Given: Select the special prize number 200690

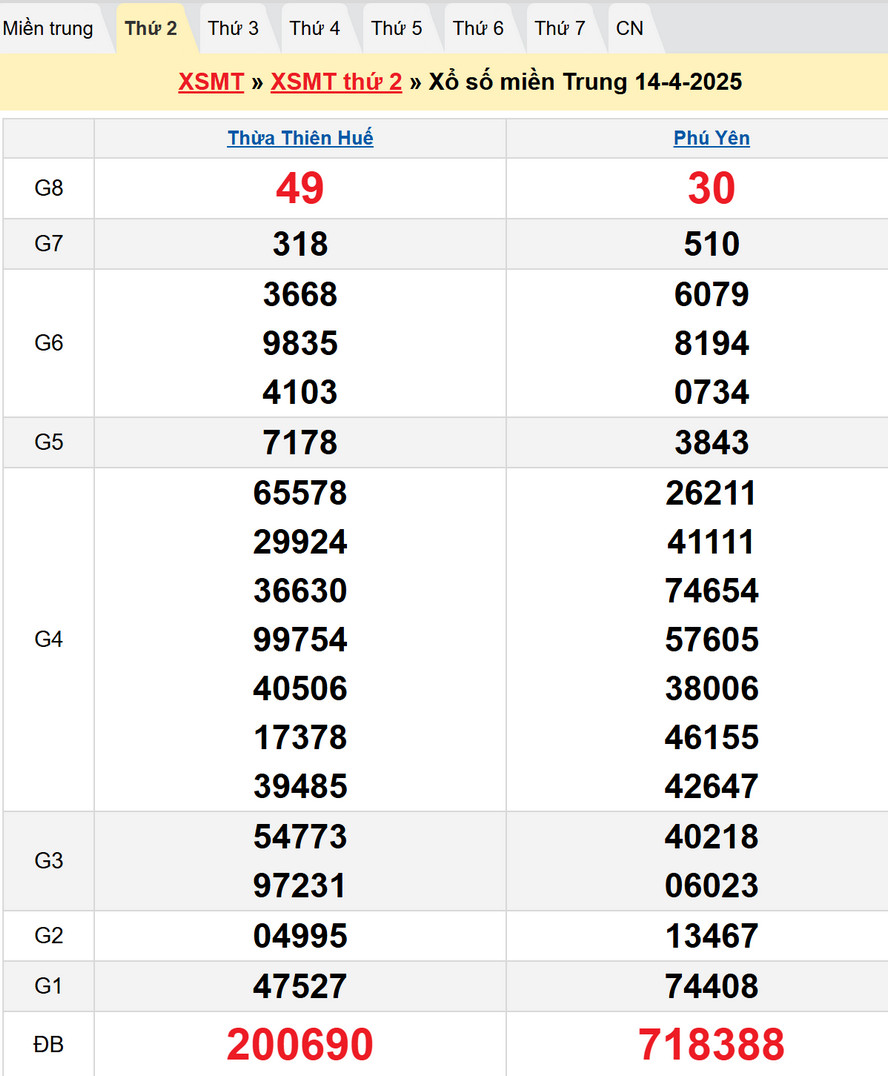Looking at the screenshot, I should [300, 1044].
